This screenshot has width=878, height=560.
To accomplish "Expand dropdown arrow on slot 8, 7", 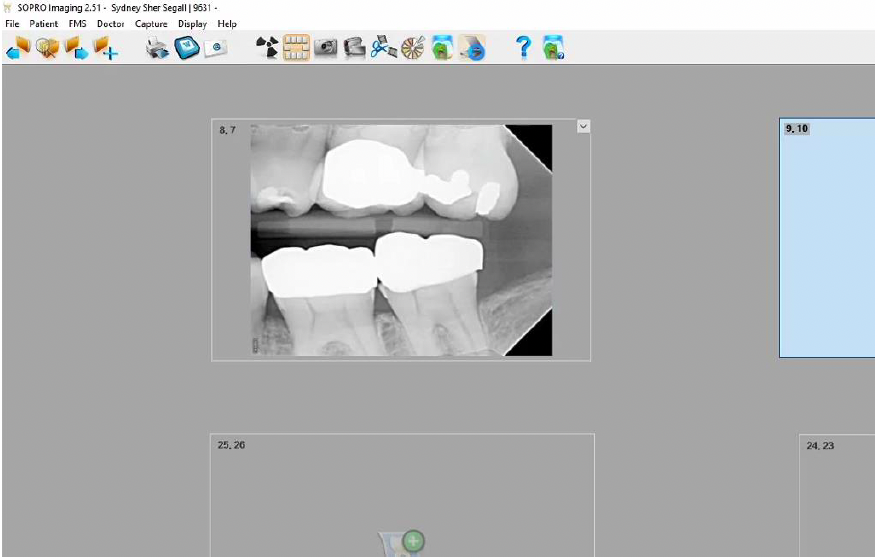I will (583, 127).
